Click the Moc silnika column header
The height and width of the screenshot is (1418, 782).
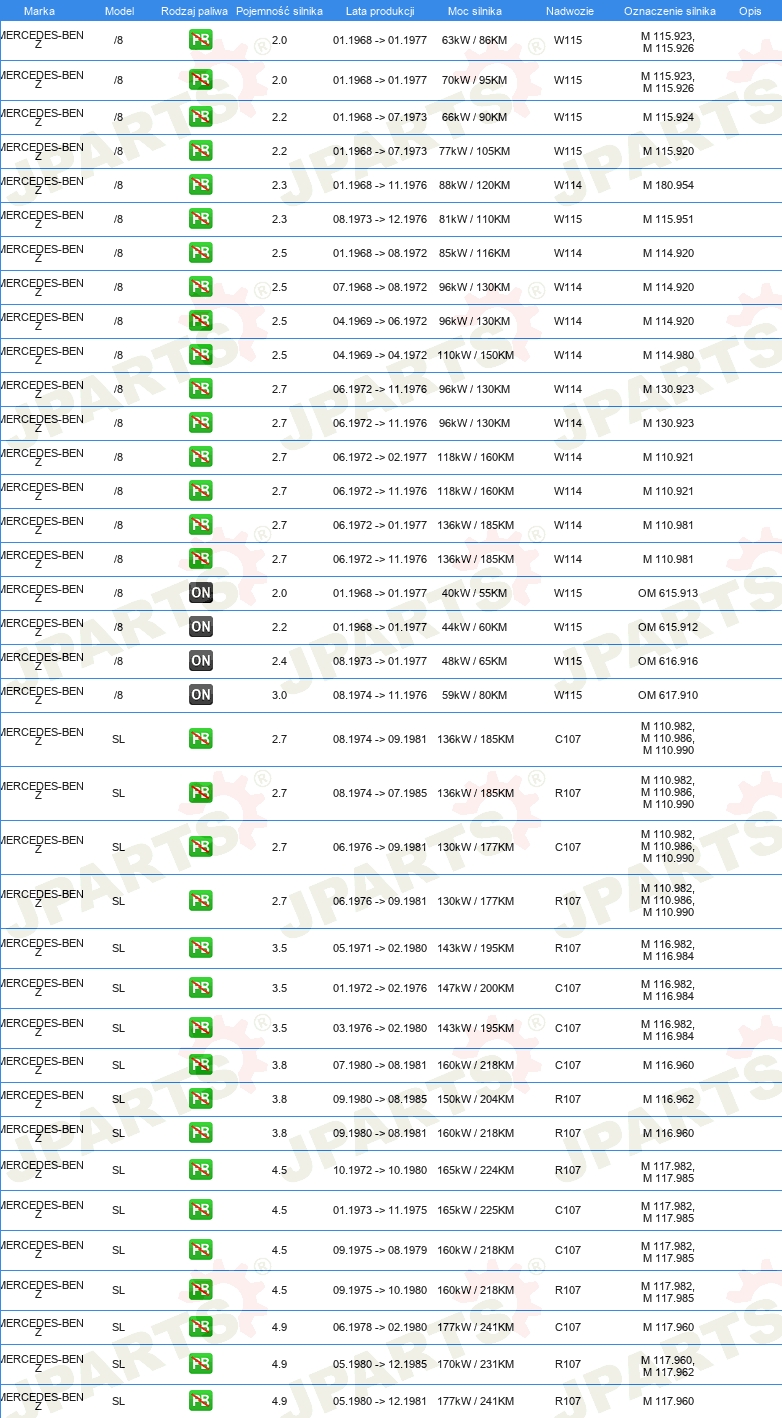coord(475,11)
